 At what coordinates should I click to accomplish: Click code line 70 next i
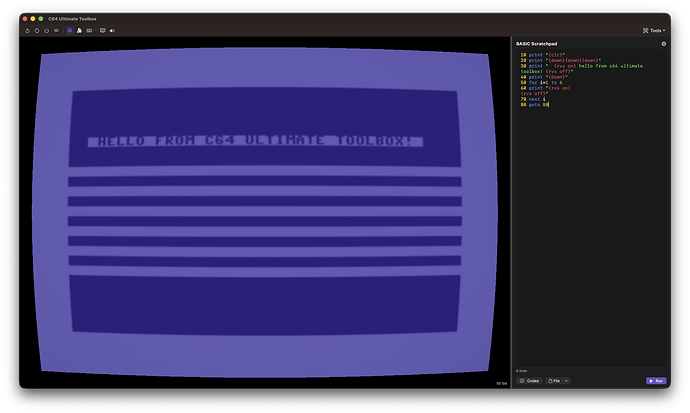(x=533, y=99)
